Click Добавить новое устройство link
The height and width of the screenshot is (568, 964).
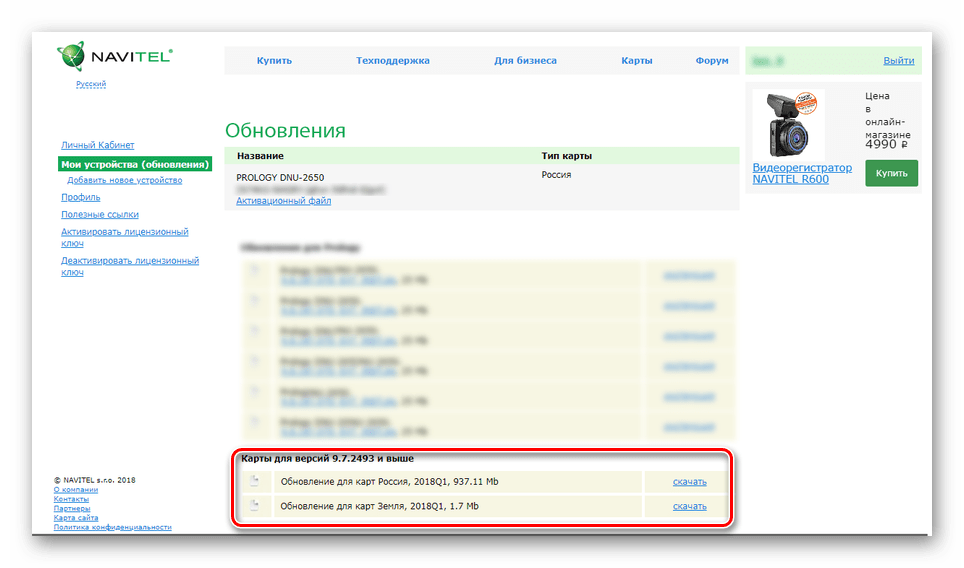pos(124,180)
